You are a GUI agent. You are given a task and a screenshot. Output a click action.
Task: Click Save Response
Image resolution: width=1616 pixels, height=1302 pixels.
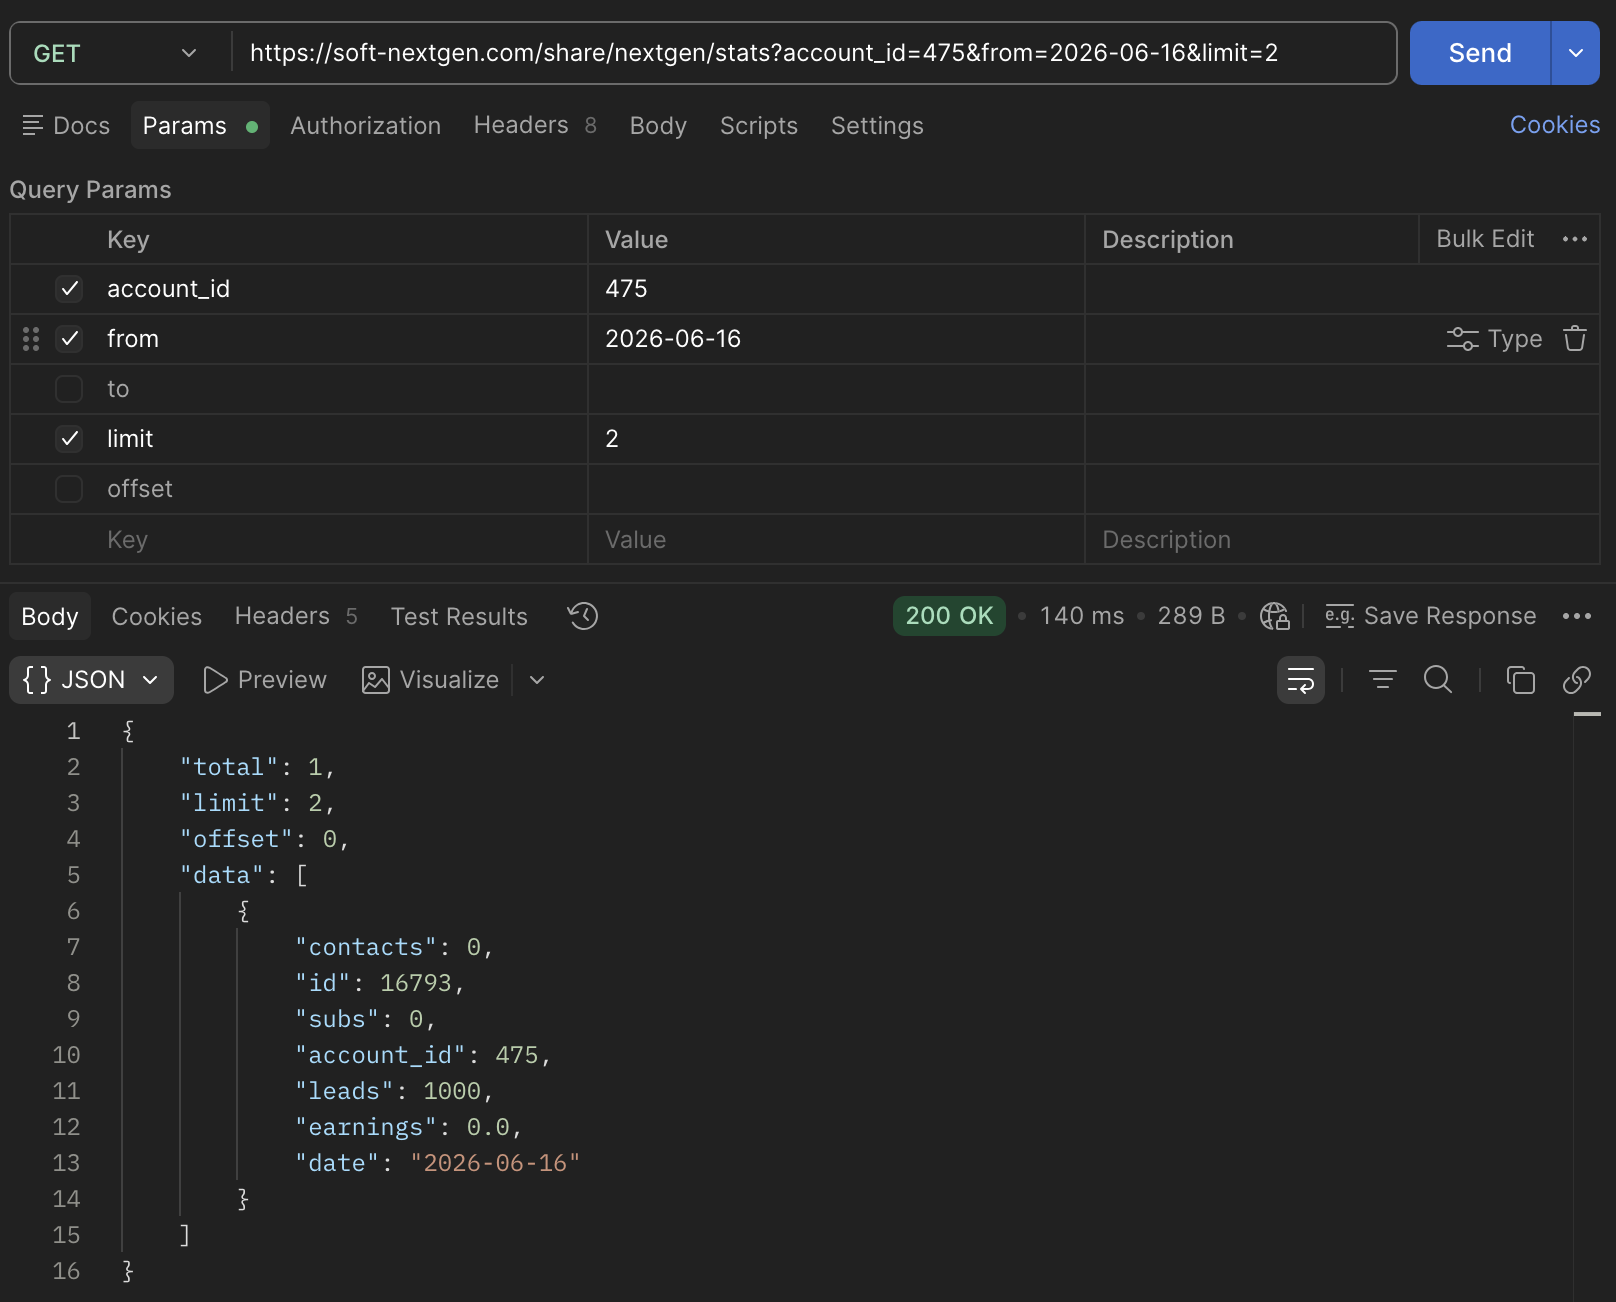pyautogui.click(x=1430, y=616)
